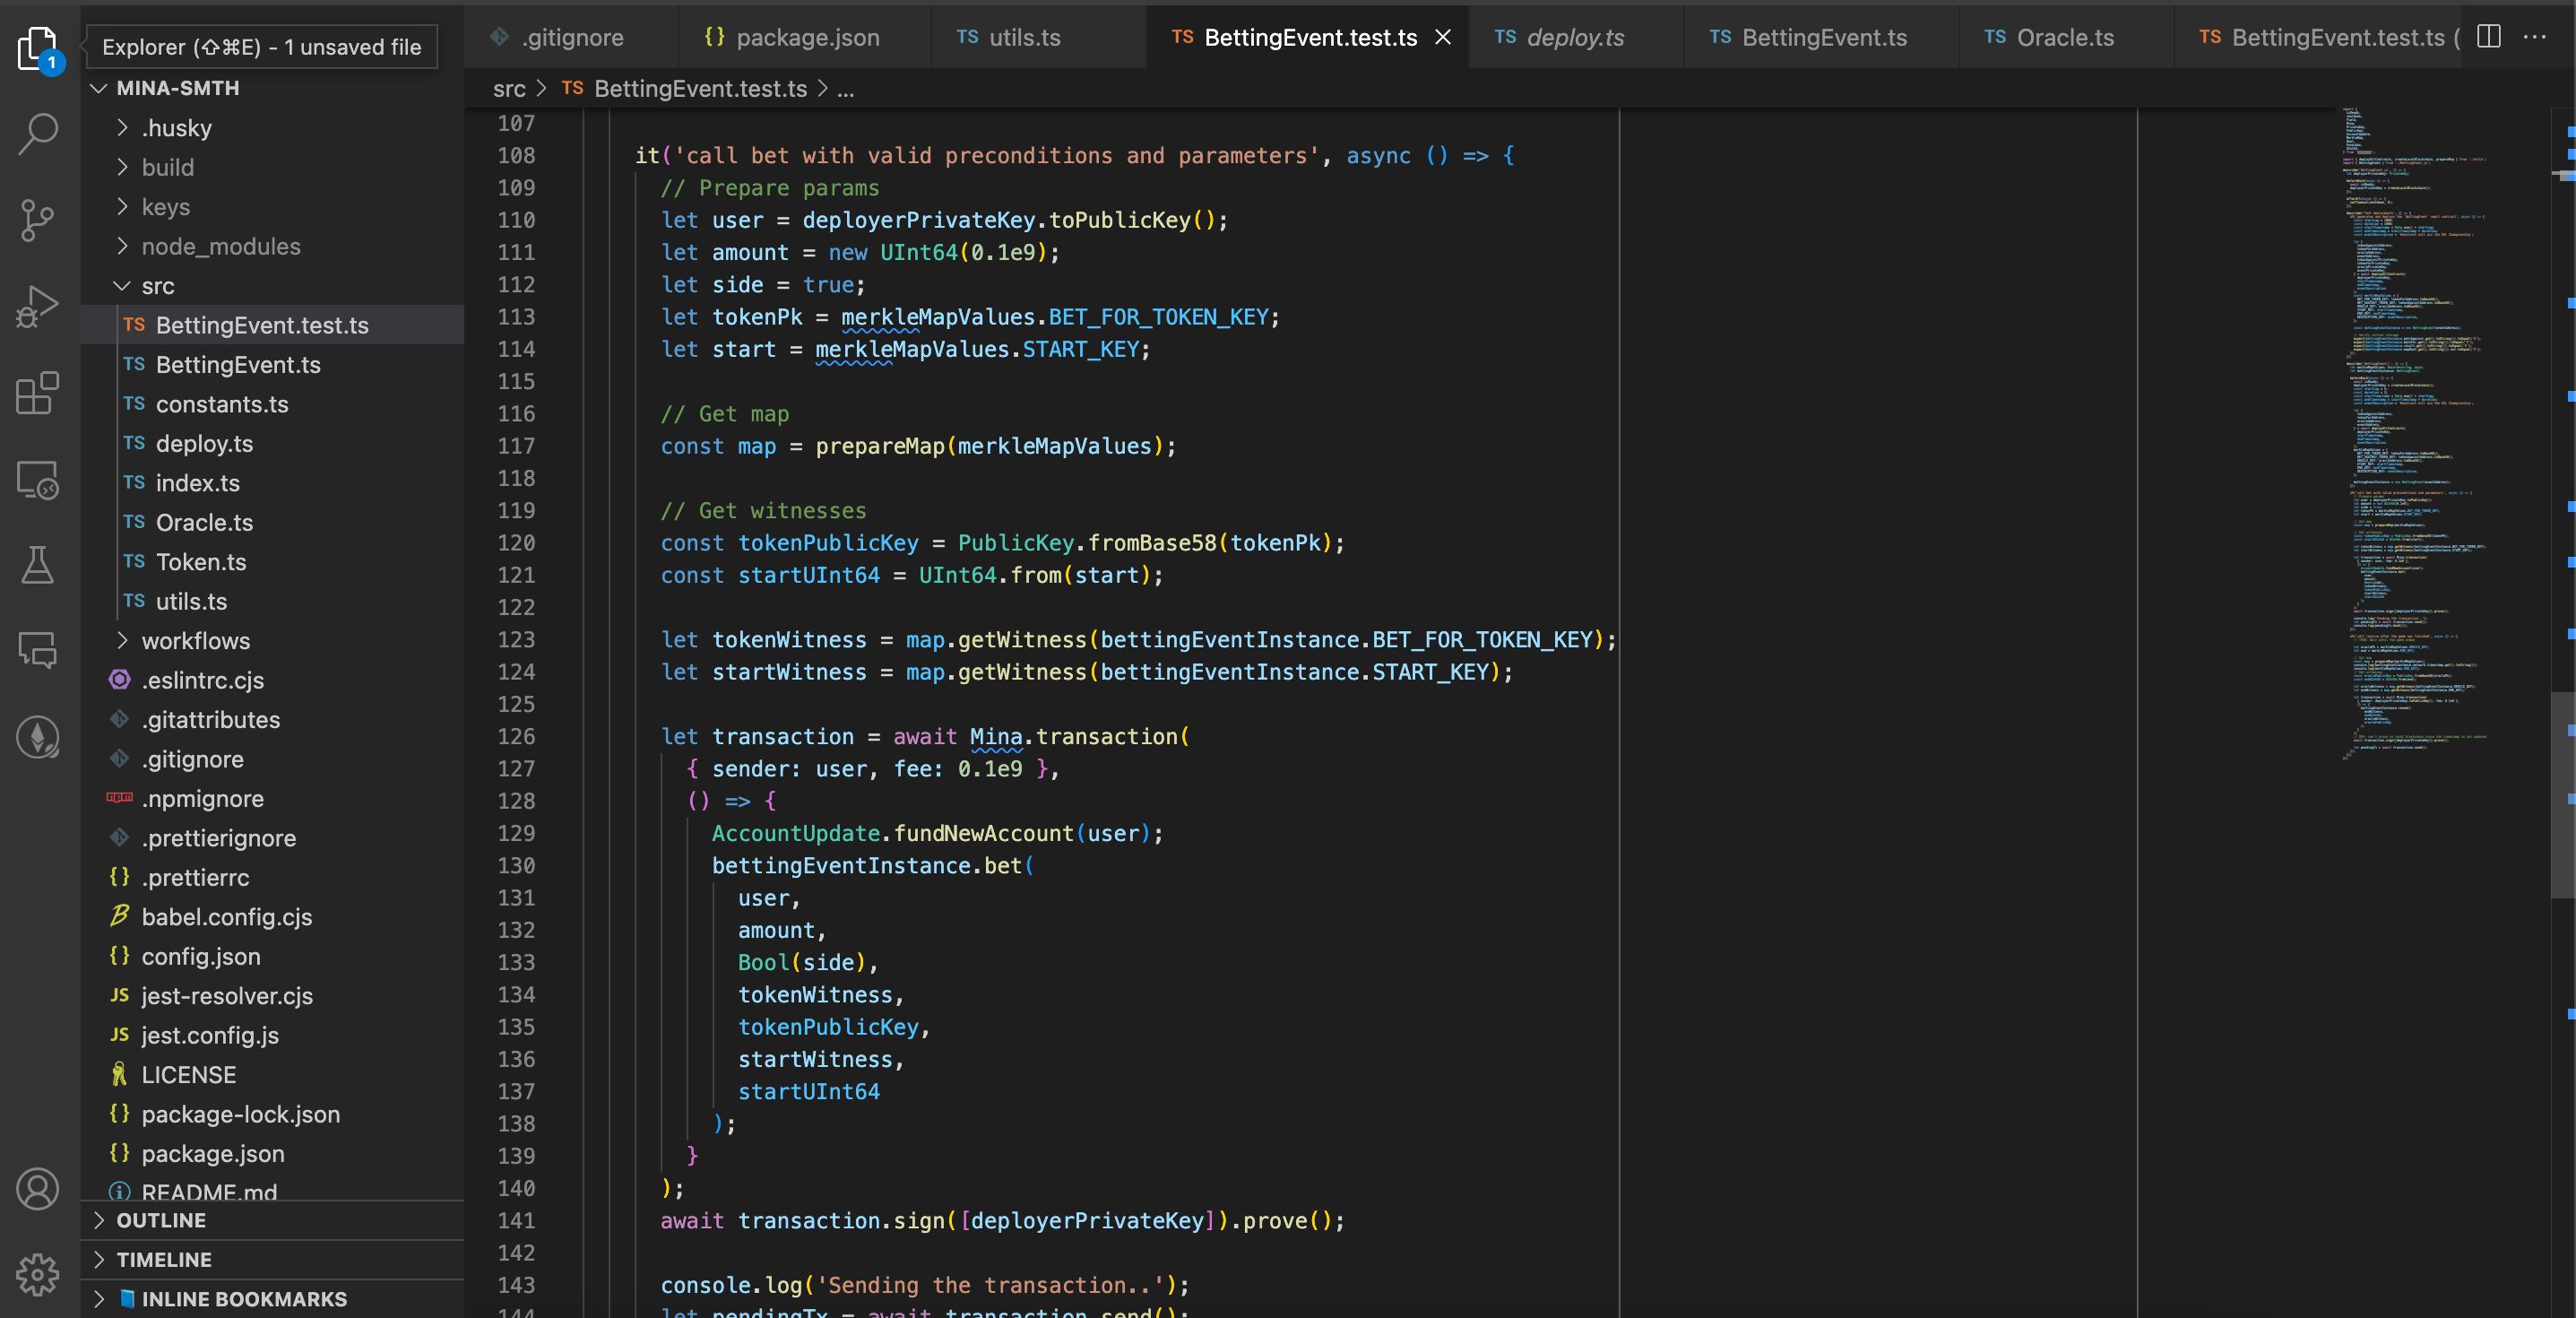The image size is (2576, 1318).
Task: Expand the OUTLINE section
Action: pos(272,1220)
